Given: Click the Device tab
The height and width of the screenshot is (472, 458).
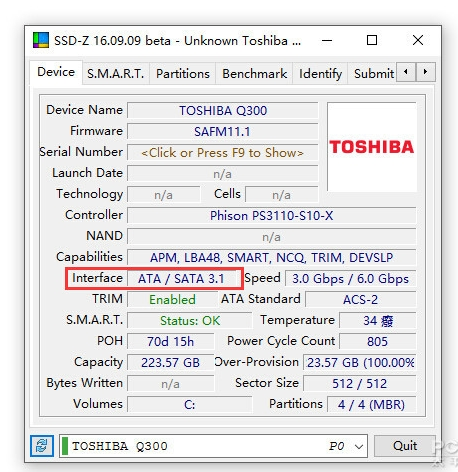Looking at the screenshot, I should [56, 72].
